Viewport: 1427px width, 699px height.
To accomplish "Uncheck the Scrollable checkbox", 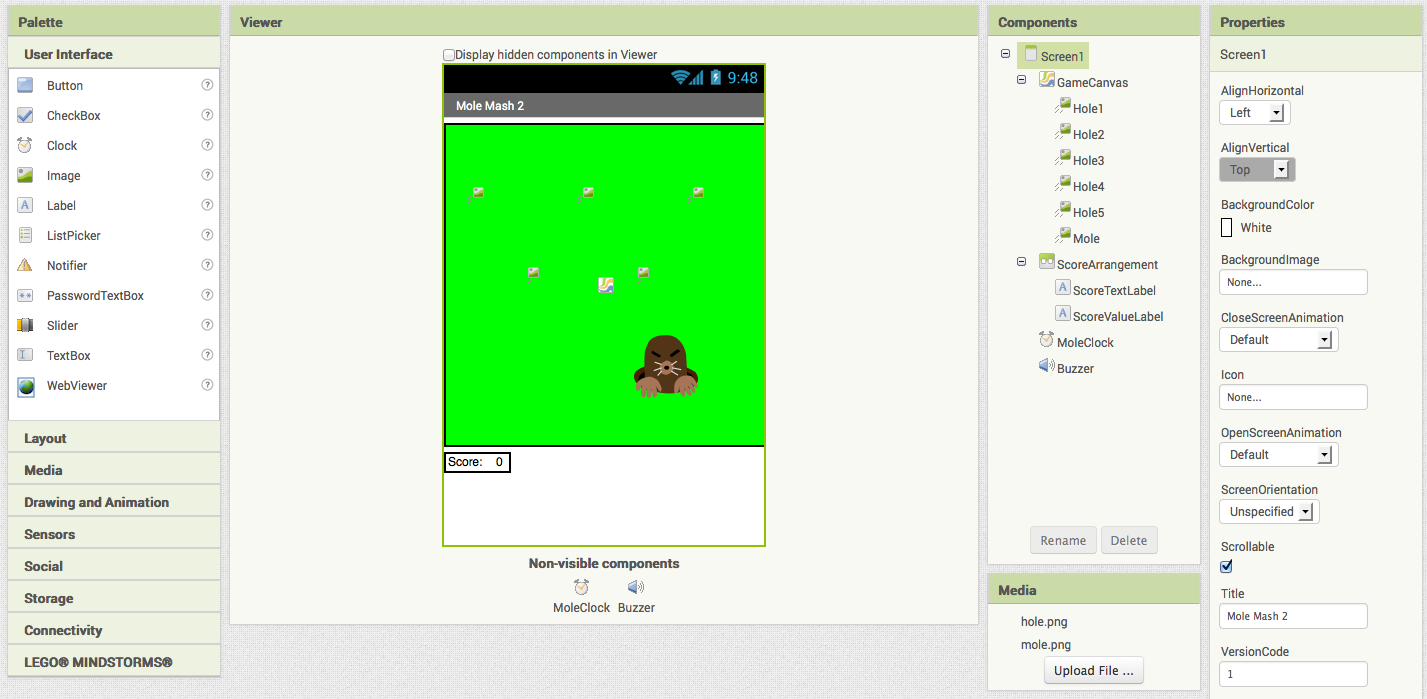I will point(1227,567).
